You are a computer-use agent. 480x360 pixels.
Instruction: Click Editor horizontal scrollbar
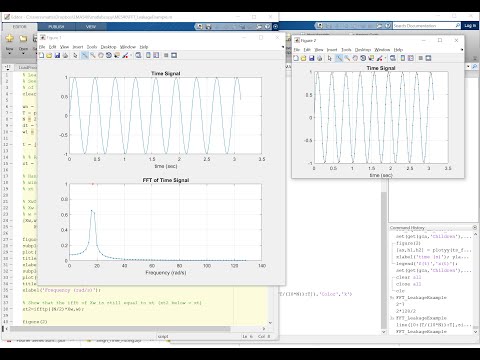[x=120, y=329]
